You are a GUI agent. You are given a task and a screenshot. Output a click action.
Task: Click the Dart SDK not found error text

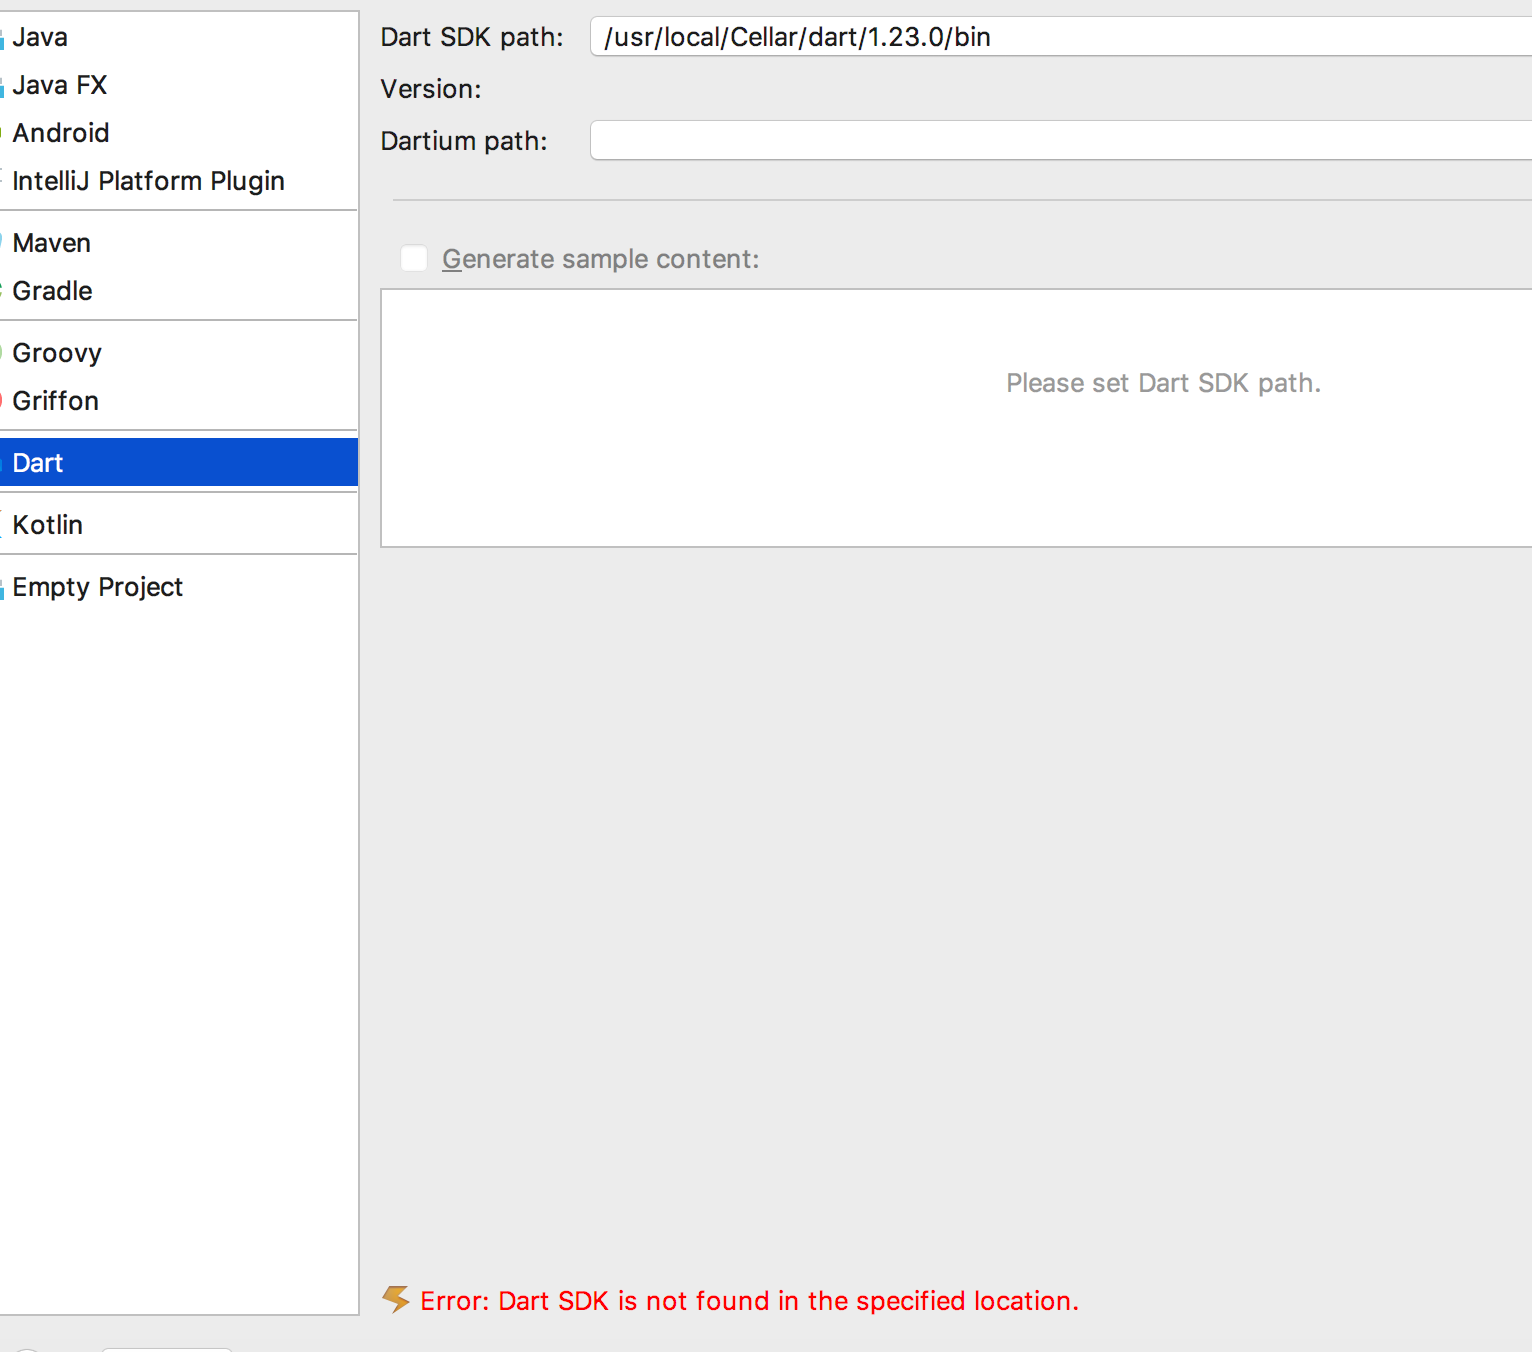pos(750,1301)
